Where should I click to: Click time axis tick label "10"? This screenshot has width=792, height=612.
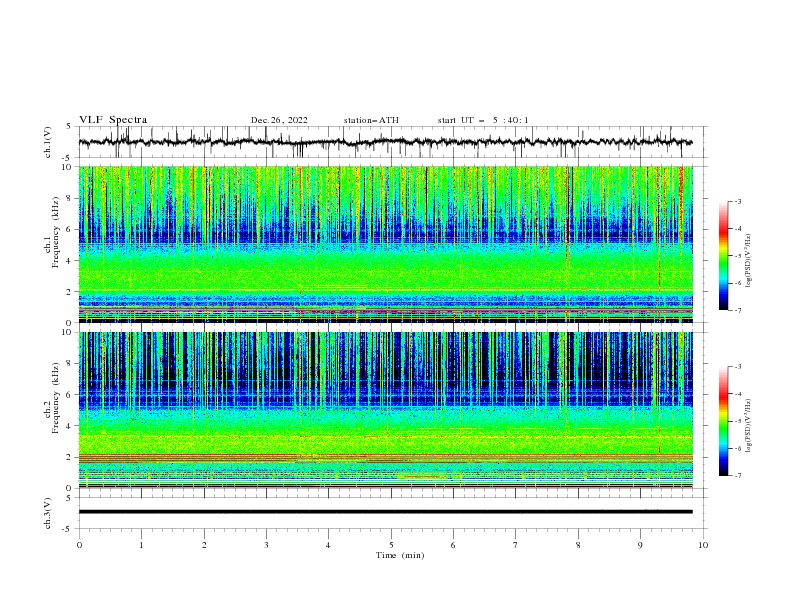[703, 545]
